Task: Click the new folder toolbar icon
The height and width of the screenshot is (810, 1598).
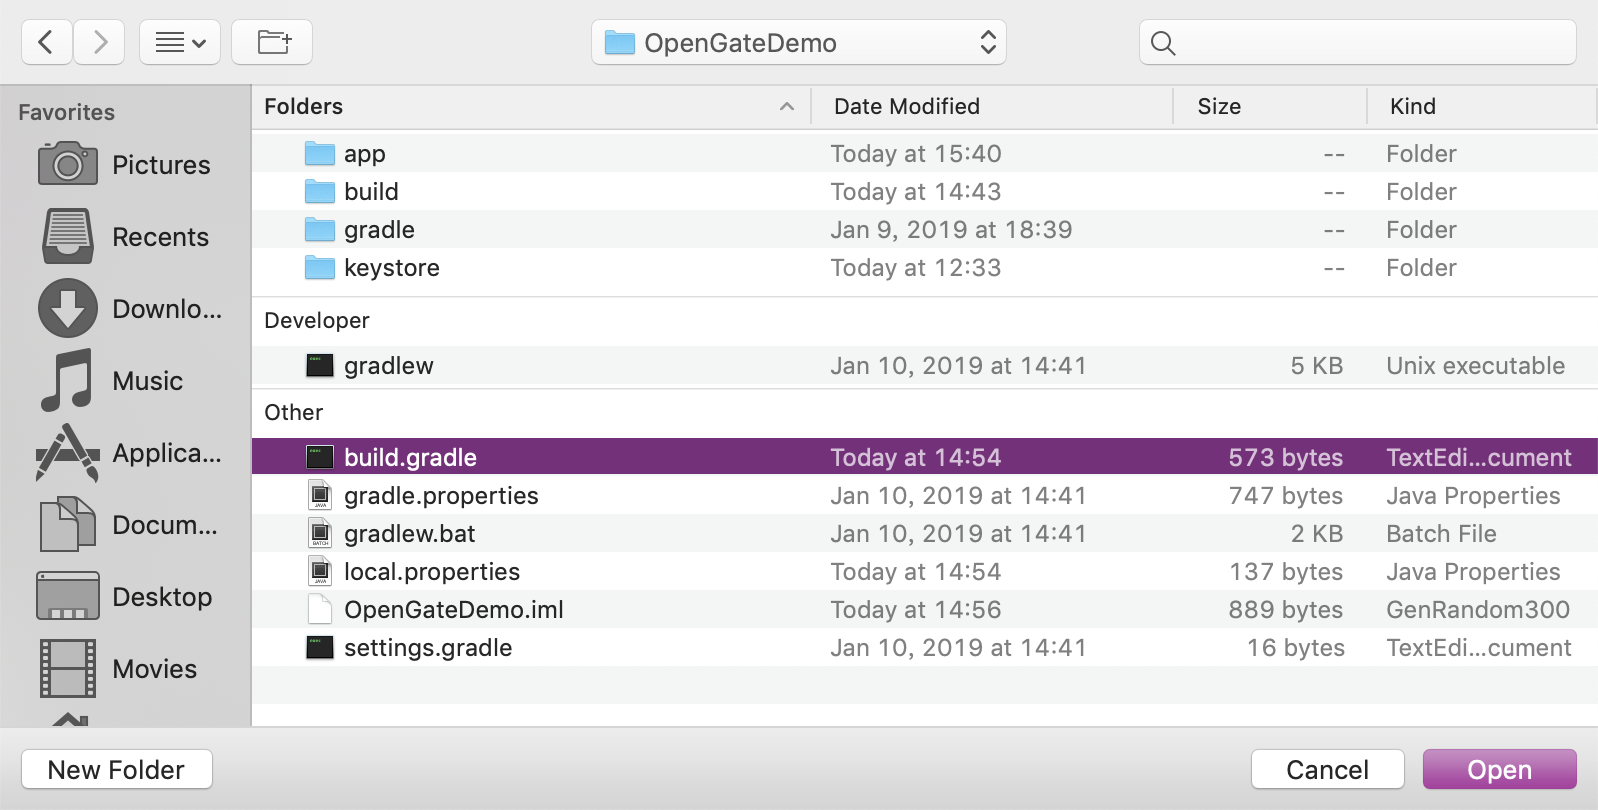Action: point(272,42)
